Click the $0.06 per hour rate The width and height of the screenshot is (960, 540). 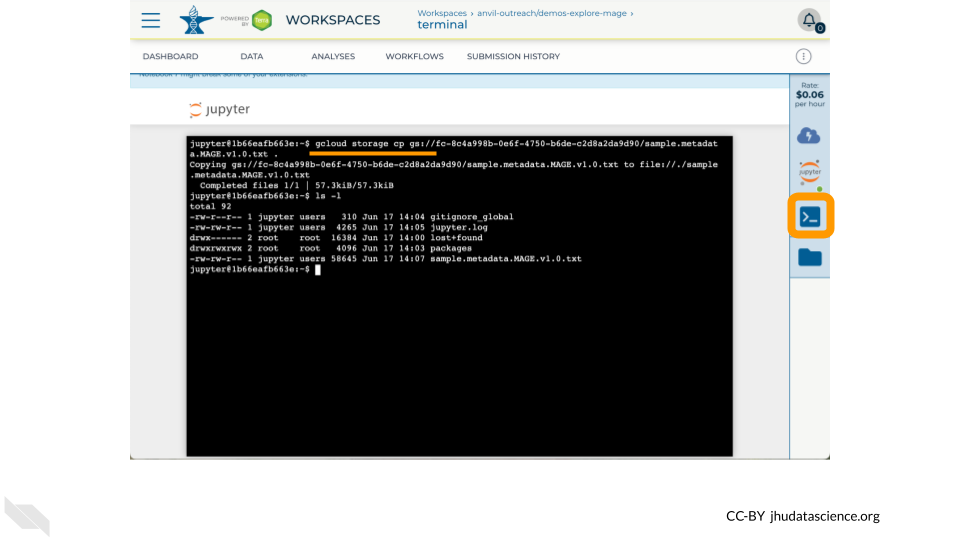tap(809, 95)
